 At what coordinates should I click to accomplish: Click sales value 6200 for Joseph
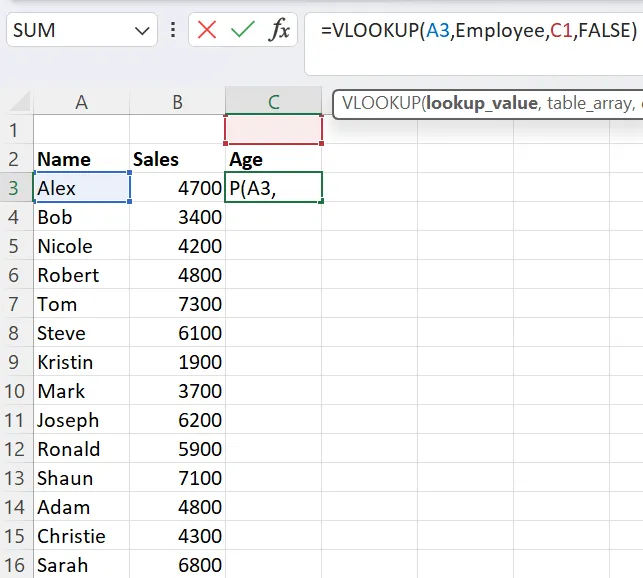[177, 420]
